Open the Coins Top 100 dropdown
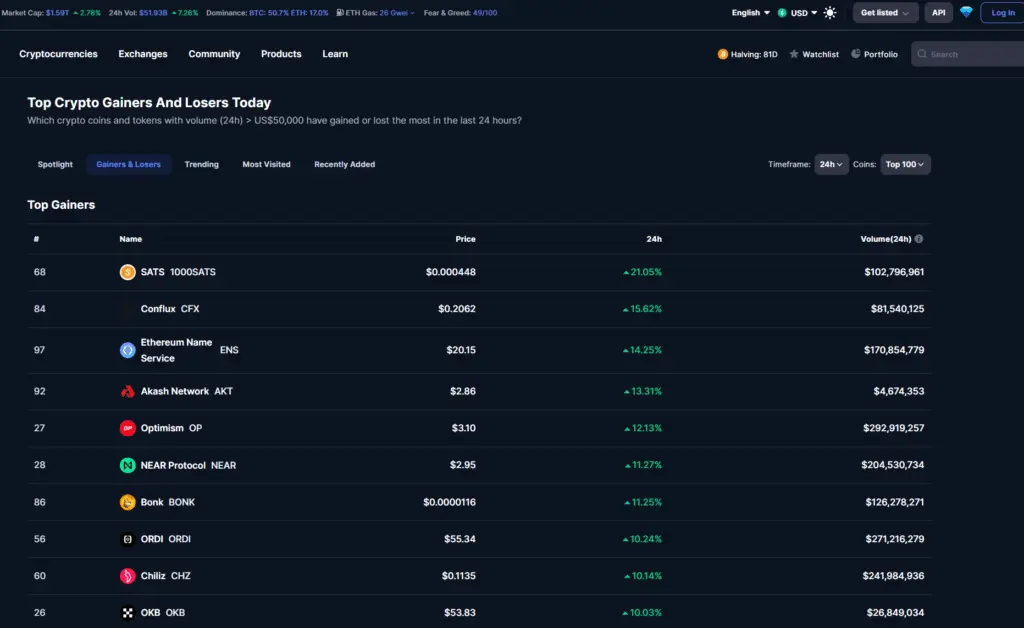1024x628 pixels. (x=905, y=165)
